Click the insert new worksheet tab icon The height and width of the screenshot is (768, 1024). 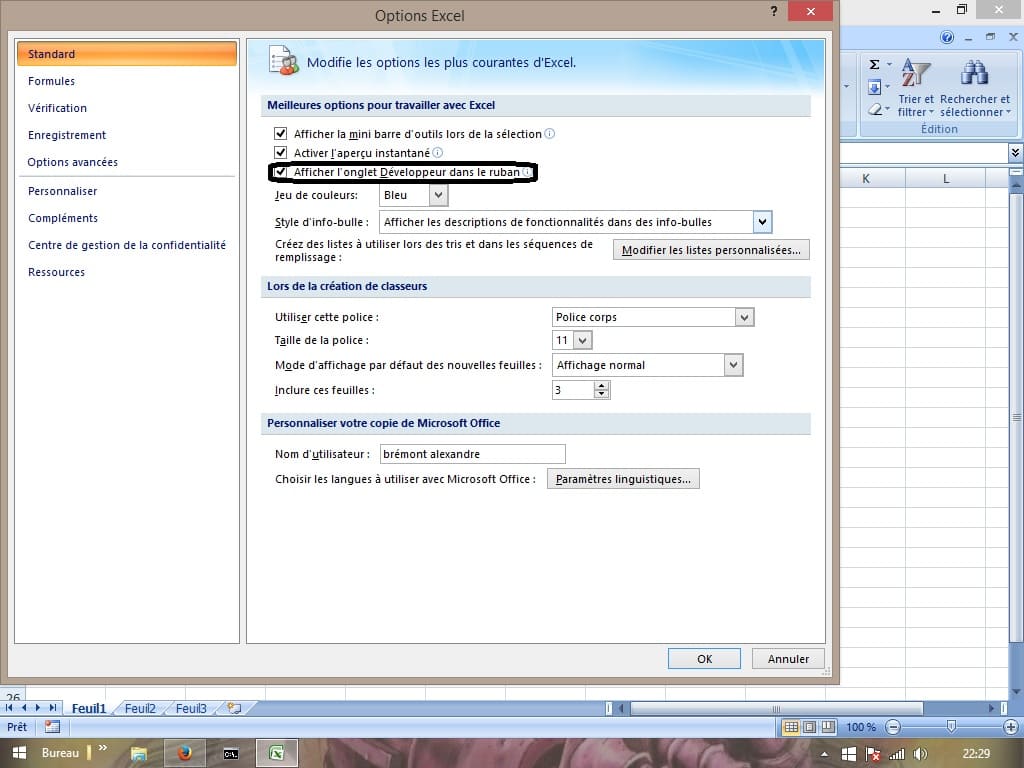pos(234,708)
